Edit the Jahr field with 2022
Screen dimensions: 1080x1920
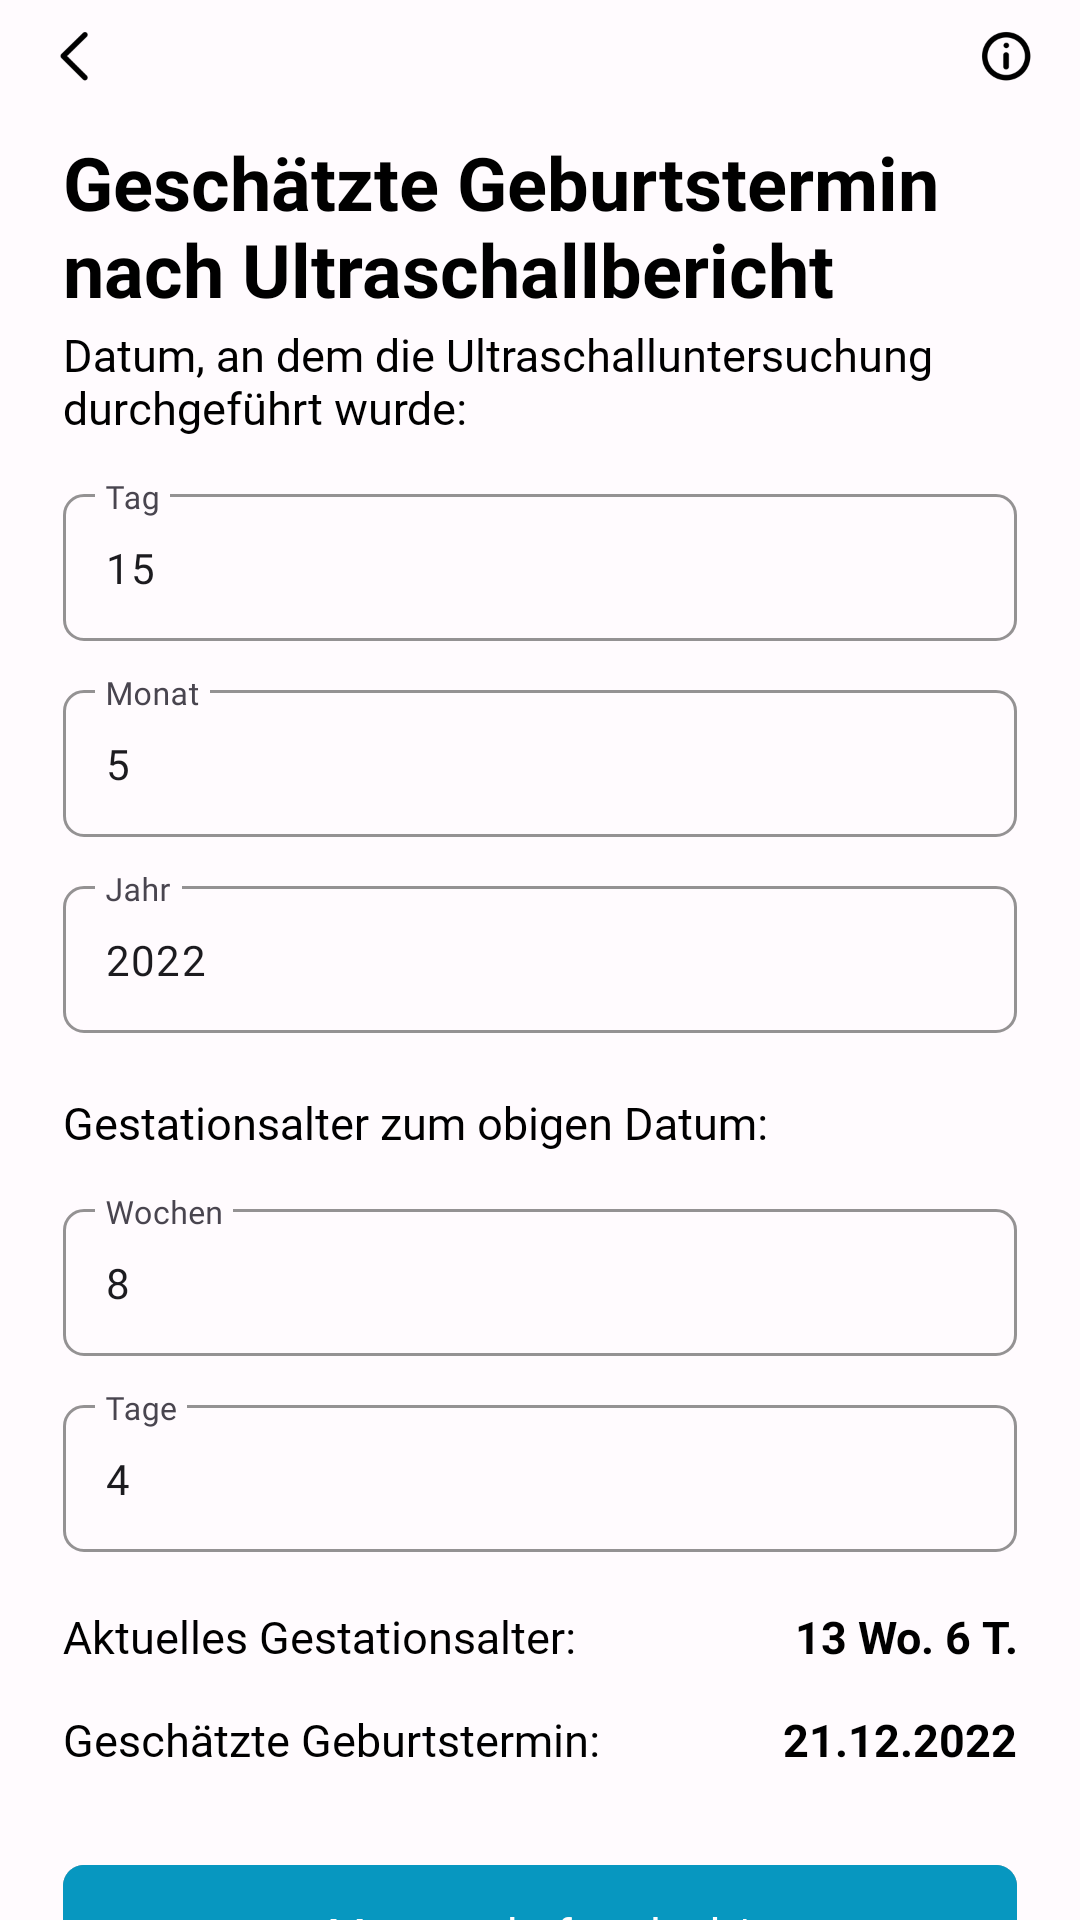(x=540, y=959)
